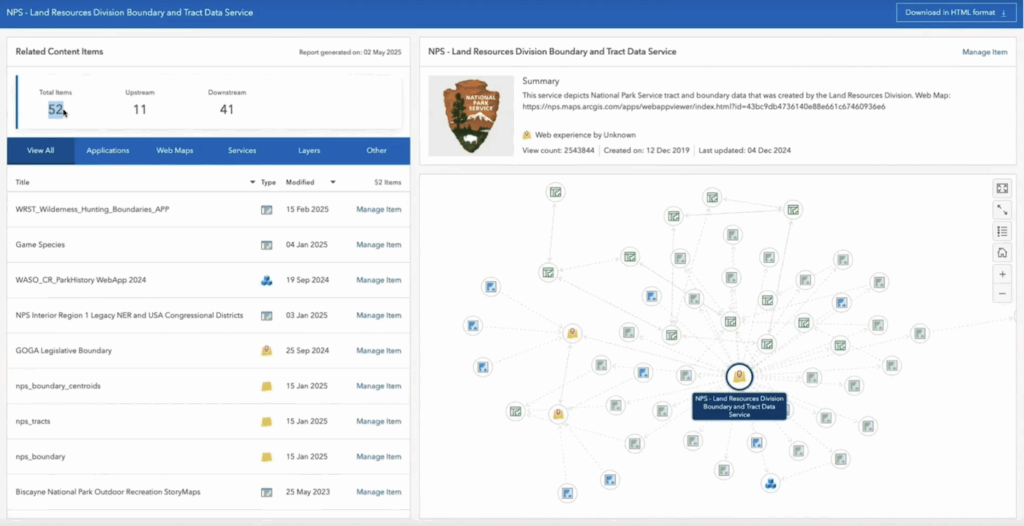The image size is (1024, 526).
Task: Click the '52 Items' count in the table header
Action: [x=389, y=182]
